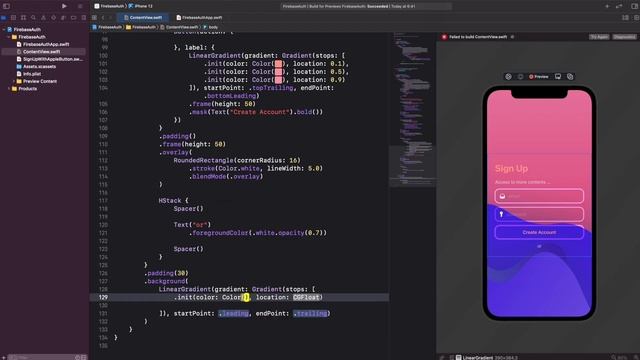Click the Preview label button
The image size is (640, 360).
tap(539, 77)
